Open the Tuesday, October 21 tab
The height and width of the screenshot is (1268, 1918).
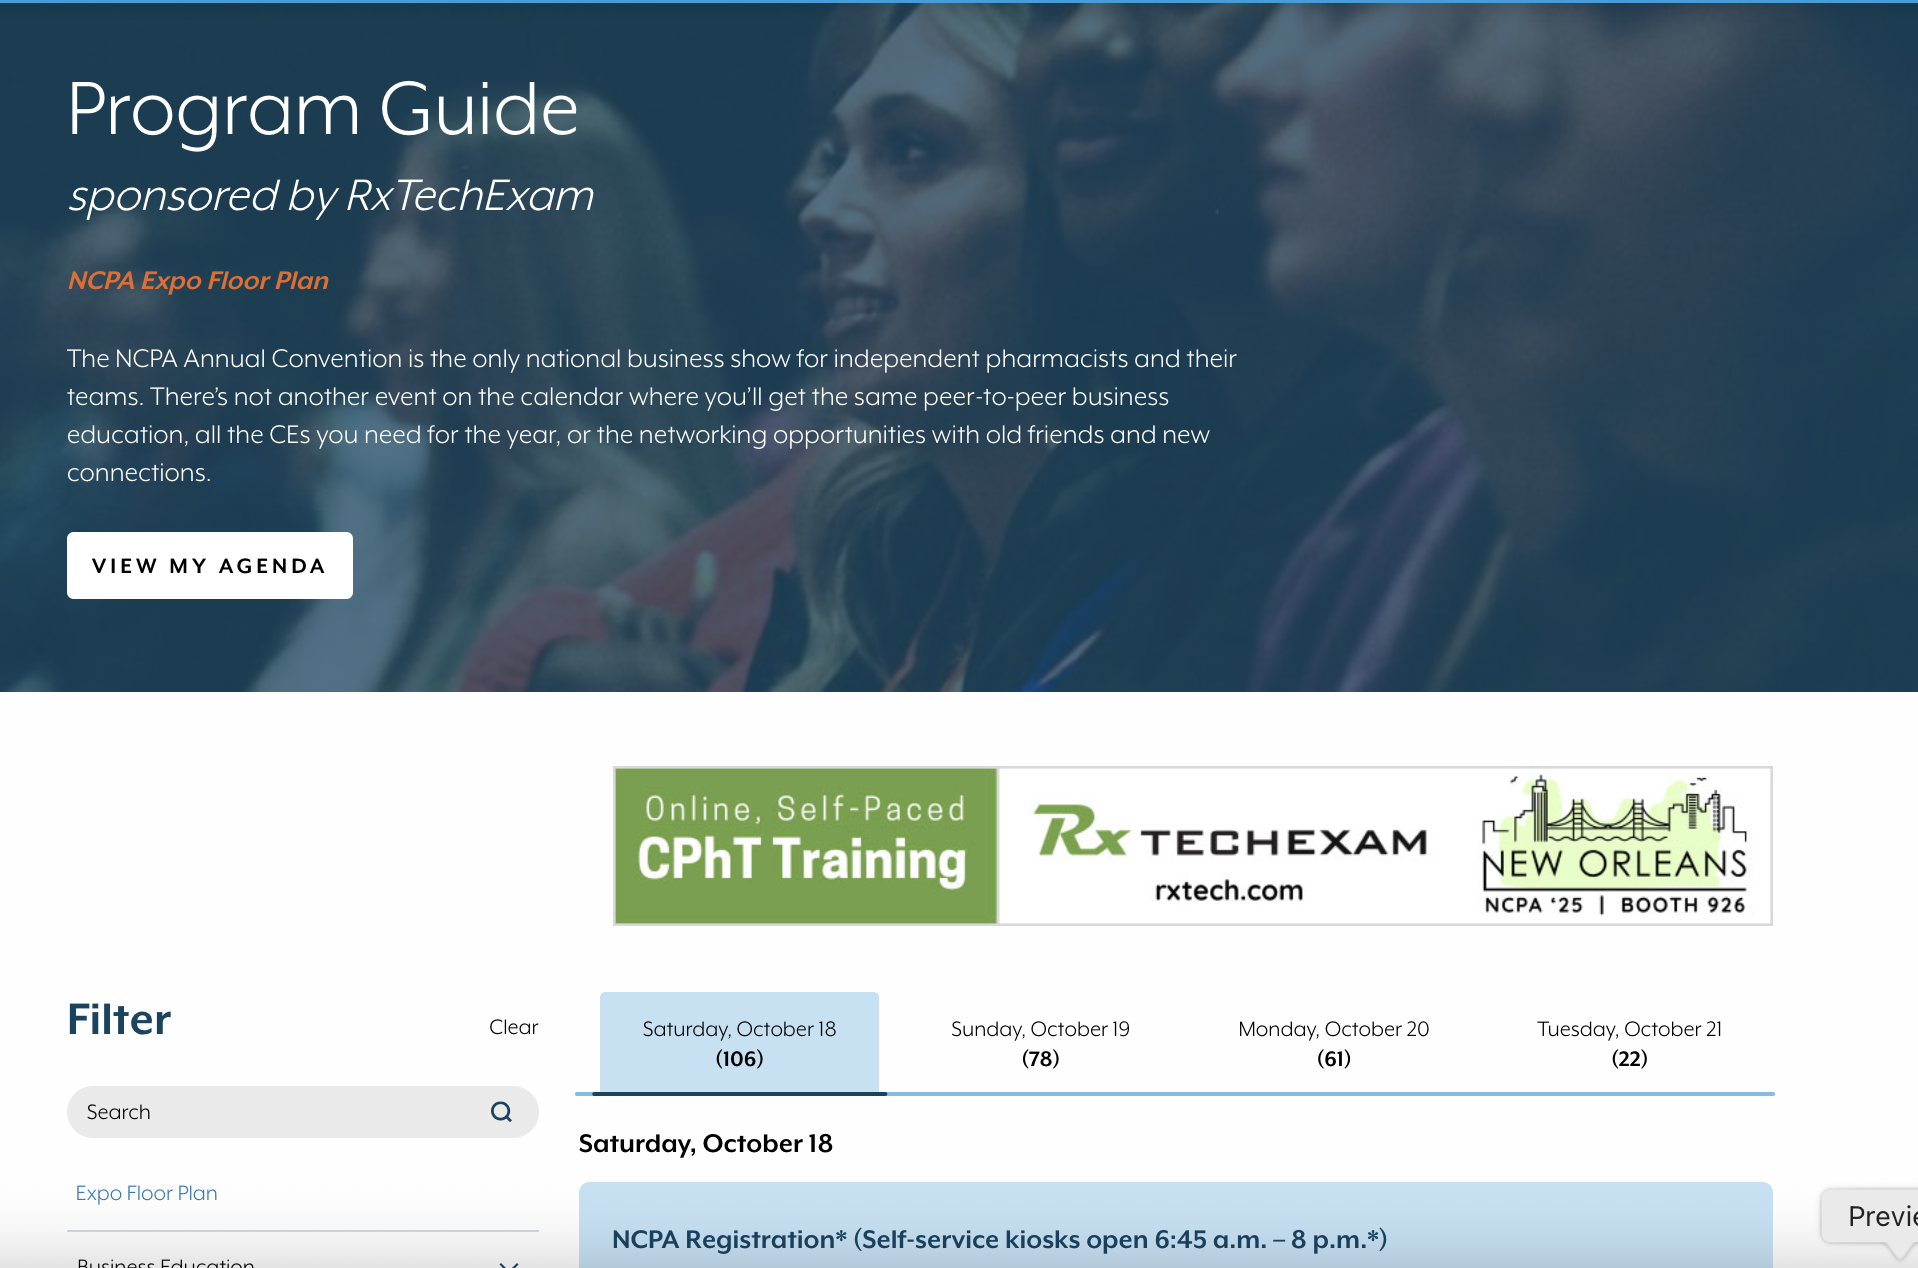tap(1629, 1043)
